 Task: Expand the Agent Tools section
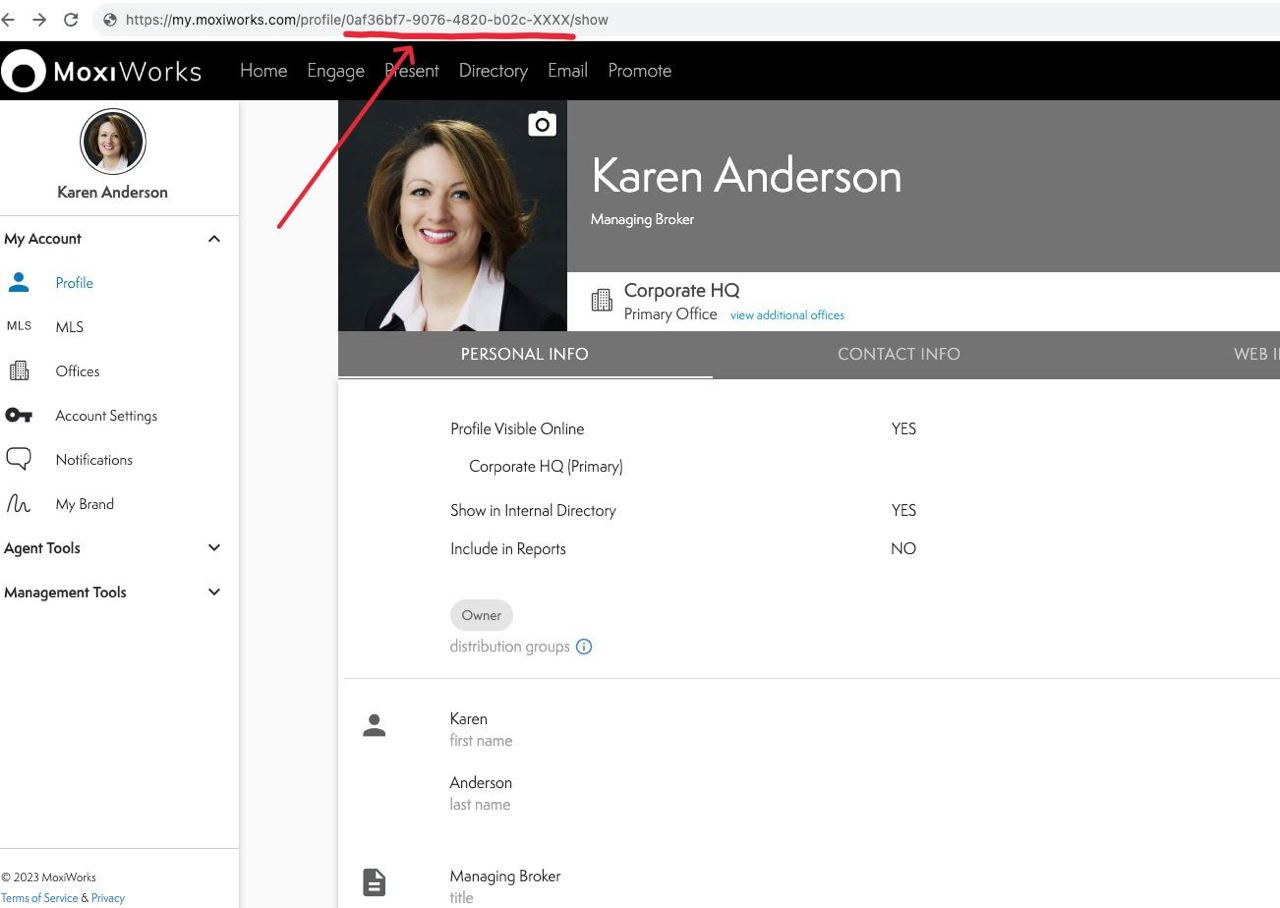pyautogui.click(x=214, y=548)
